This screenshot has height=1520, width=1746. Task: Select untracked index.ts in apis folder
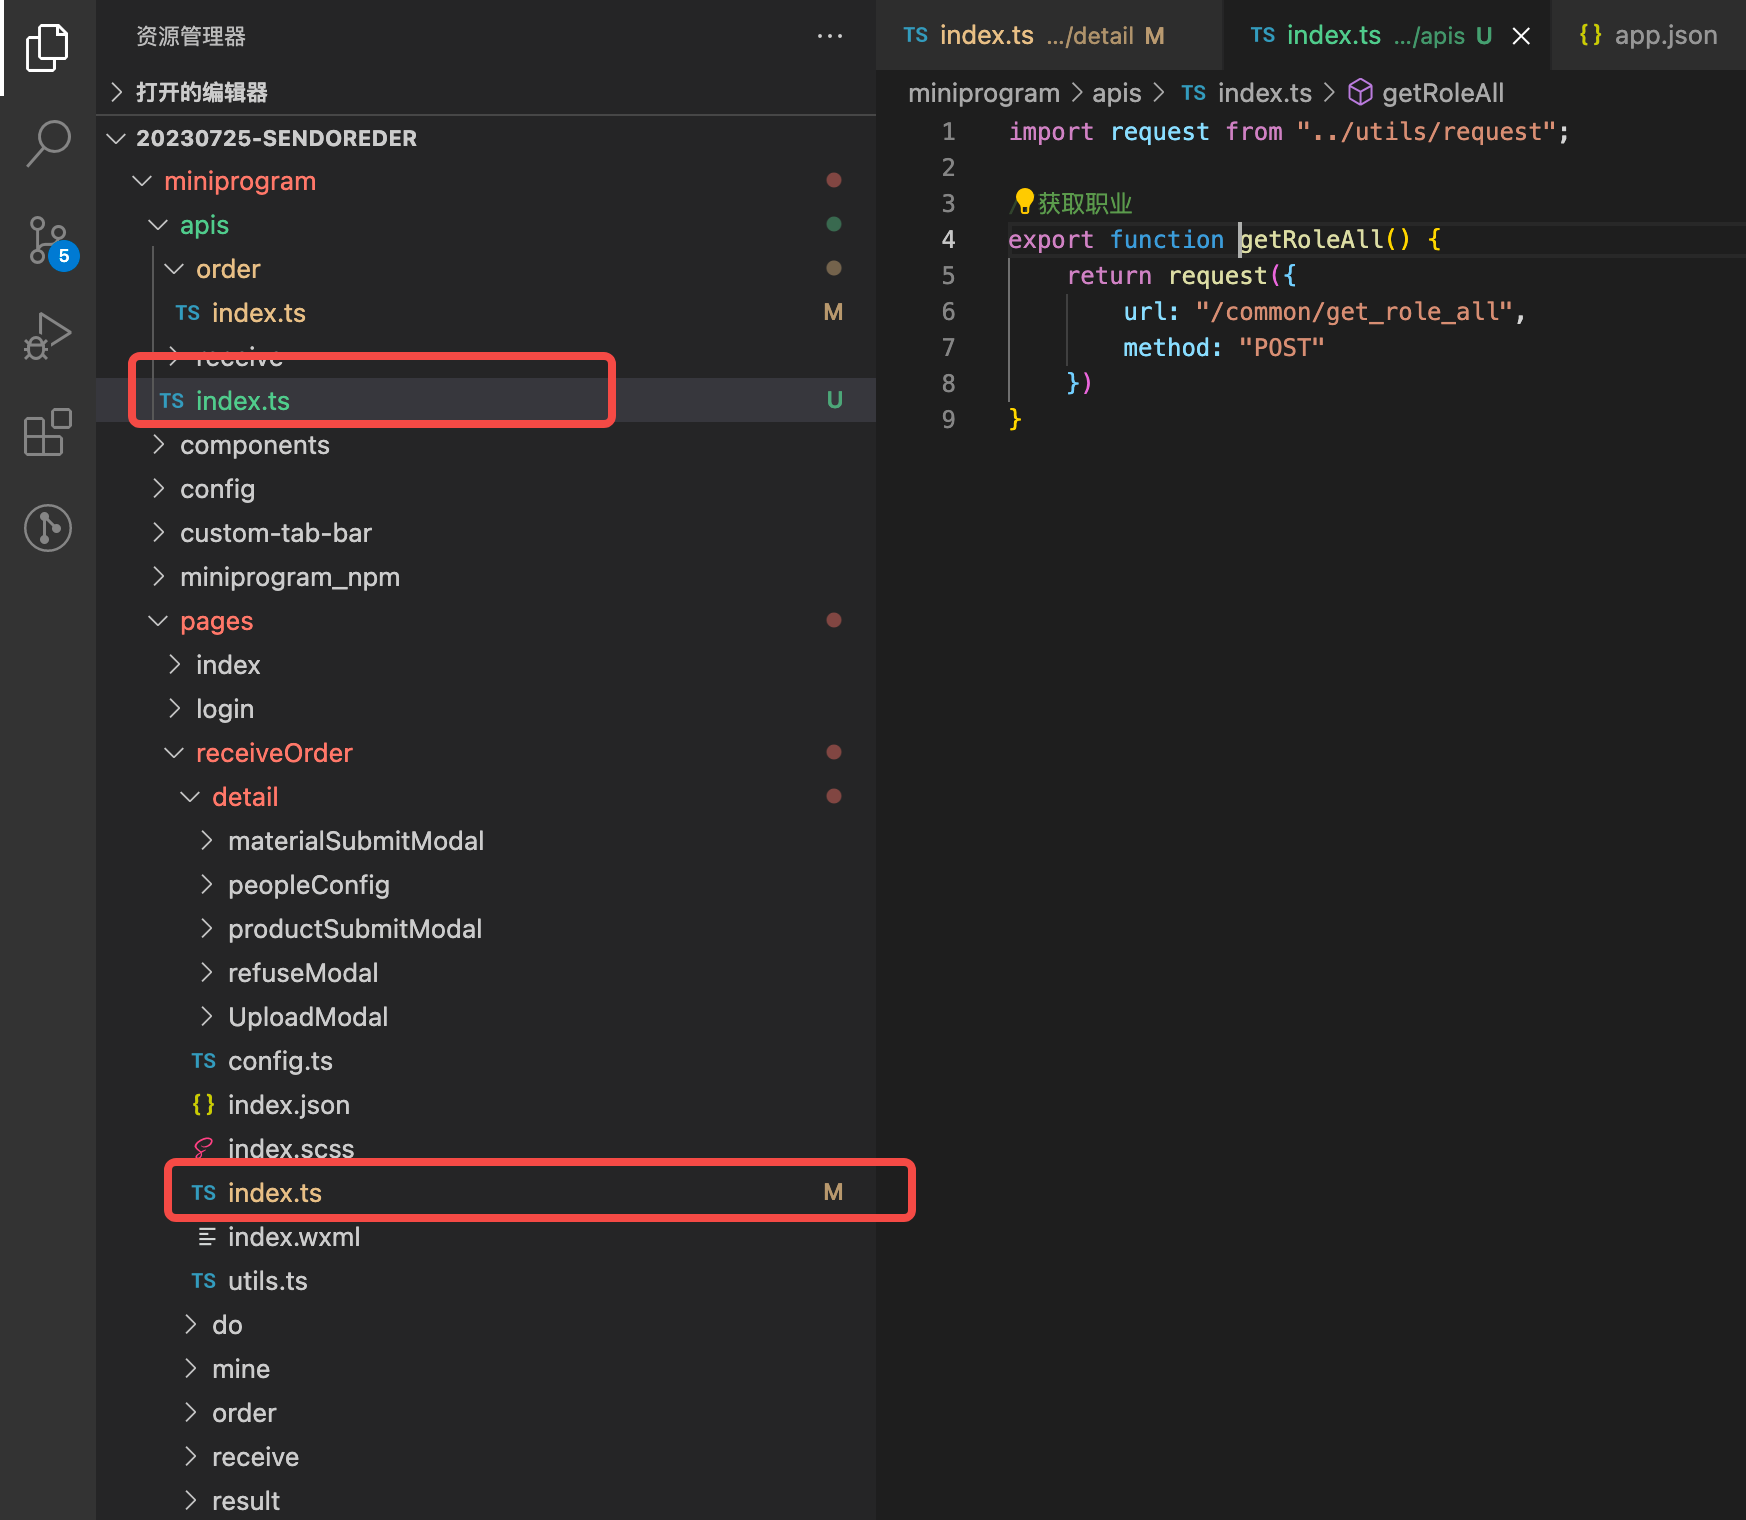(486, 401)
